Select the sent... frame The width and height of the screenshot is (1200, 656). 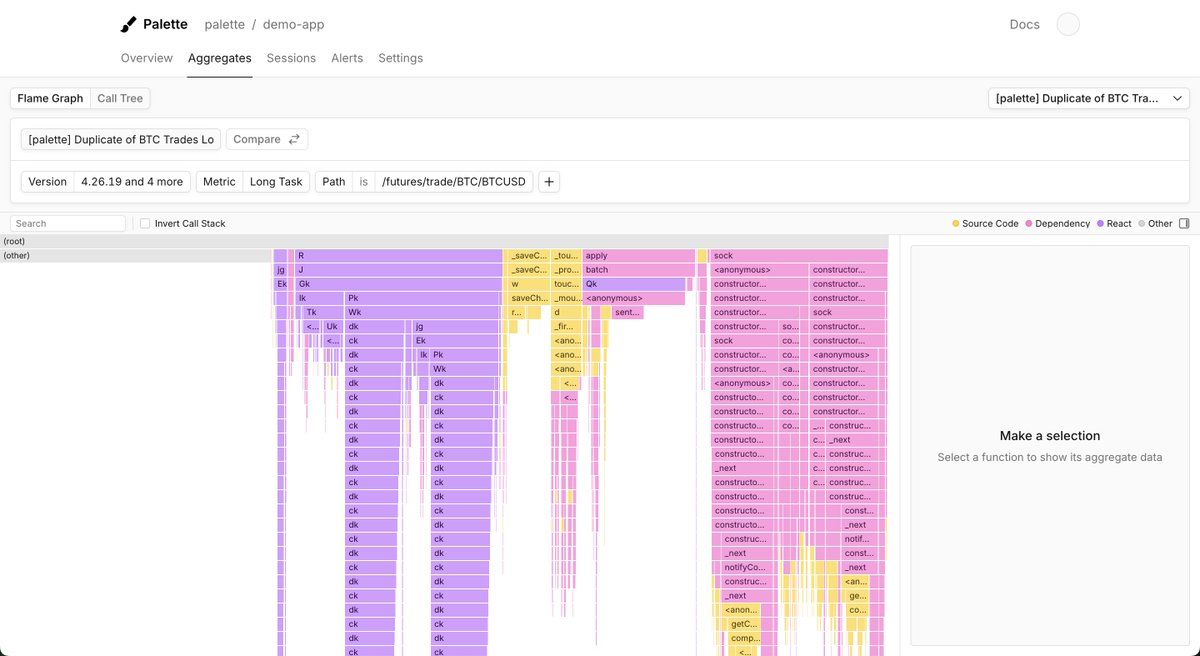628,312
